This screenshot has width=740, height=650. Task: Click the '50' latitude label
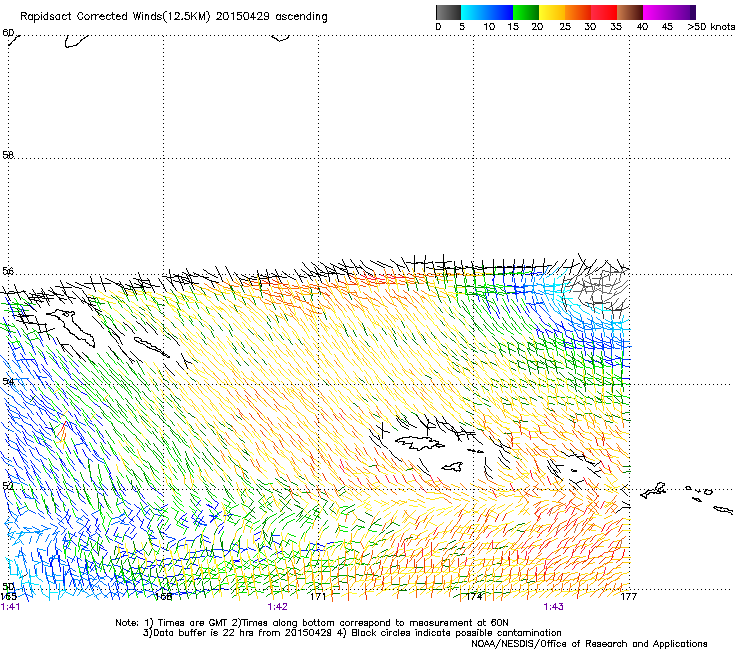[8, 586]
